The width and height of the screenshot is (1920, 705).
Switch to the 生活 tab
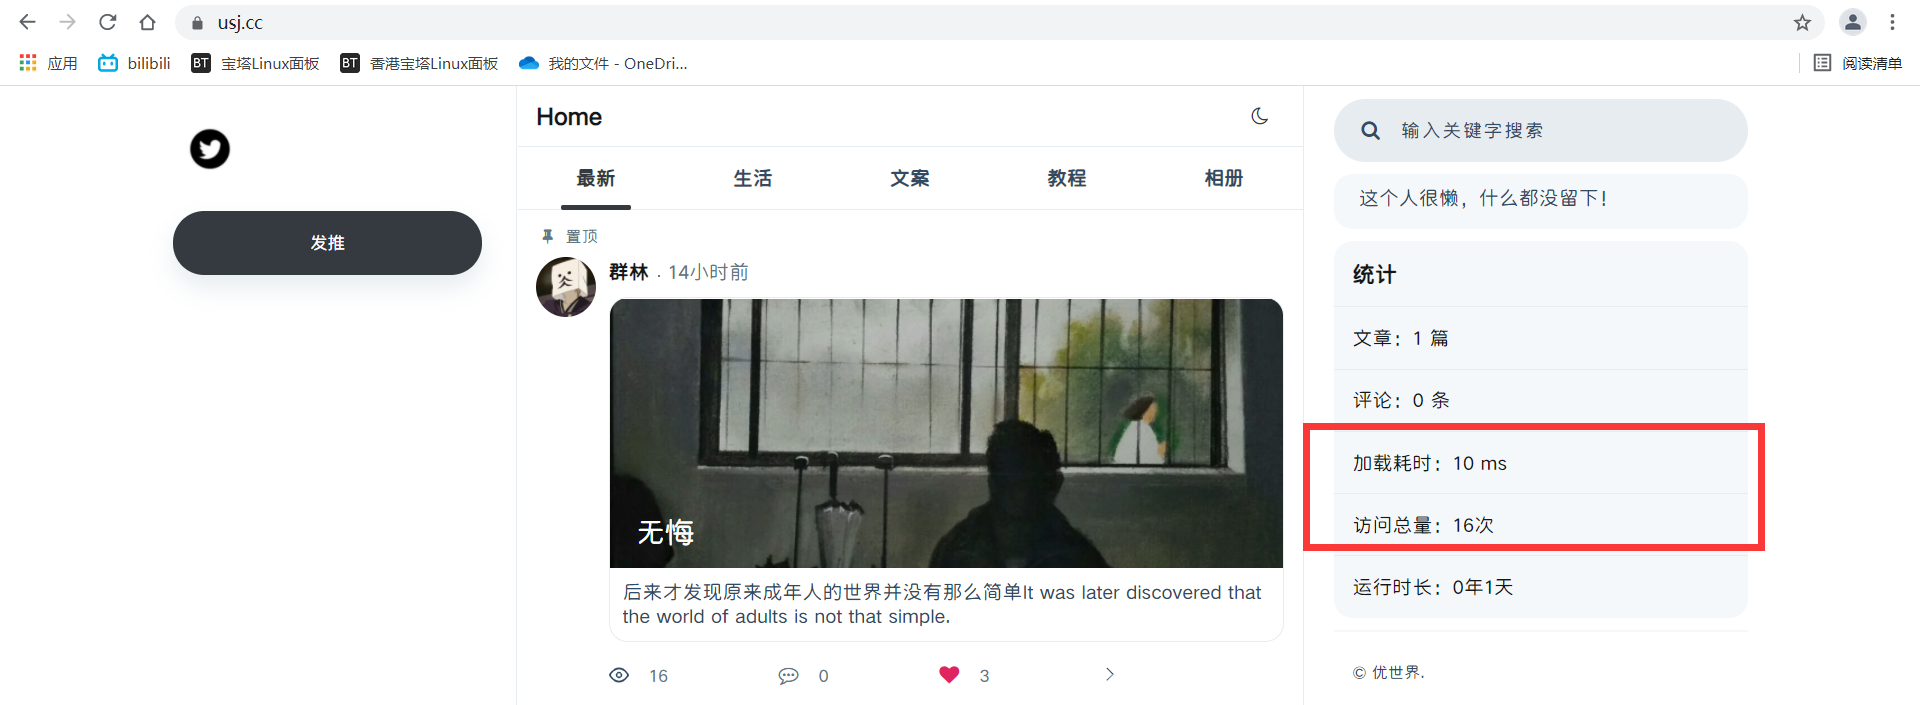click(753, 178)
